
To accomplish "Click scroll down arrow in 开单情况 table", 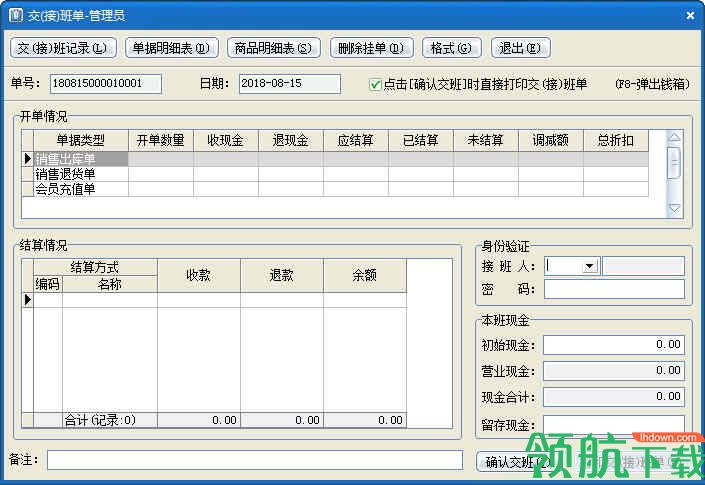I will pos(674,209).
